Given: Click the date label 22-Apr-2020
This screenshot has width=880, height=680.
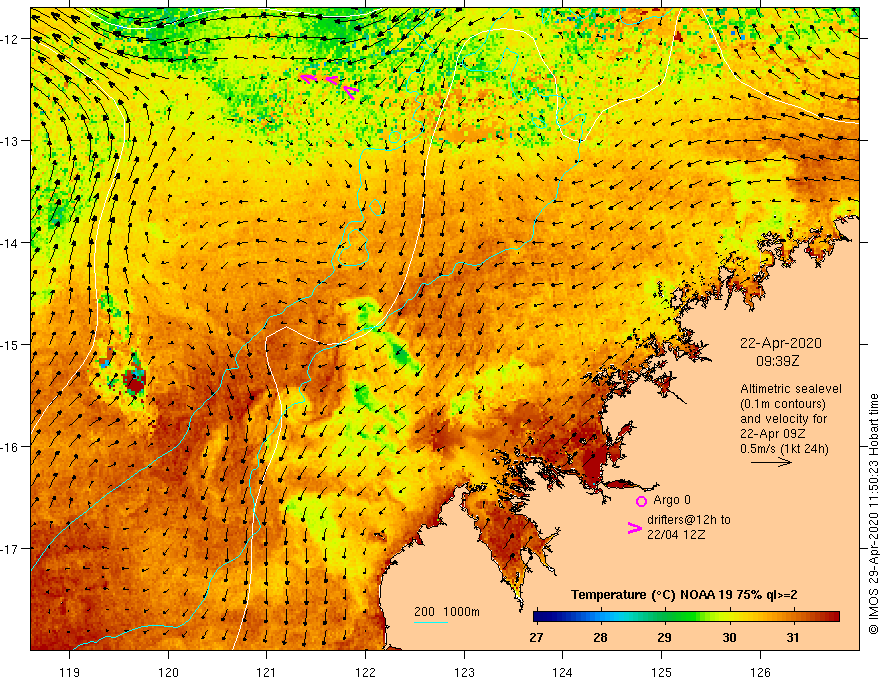Looking at the screenshot, I should 781,343.
